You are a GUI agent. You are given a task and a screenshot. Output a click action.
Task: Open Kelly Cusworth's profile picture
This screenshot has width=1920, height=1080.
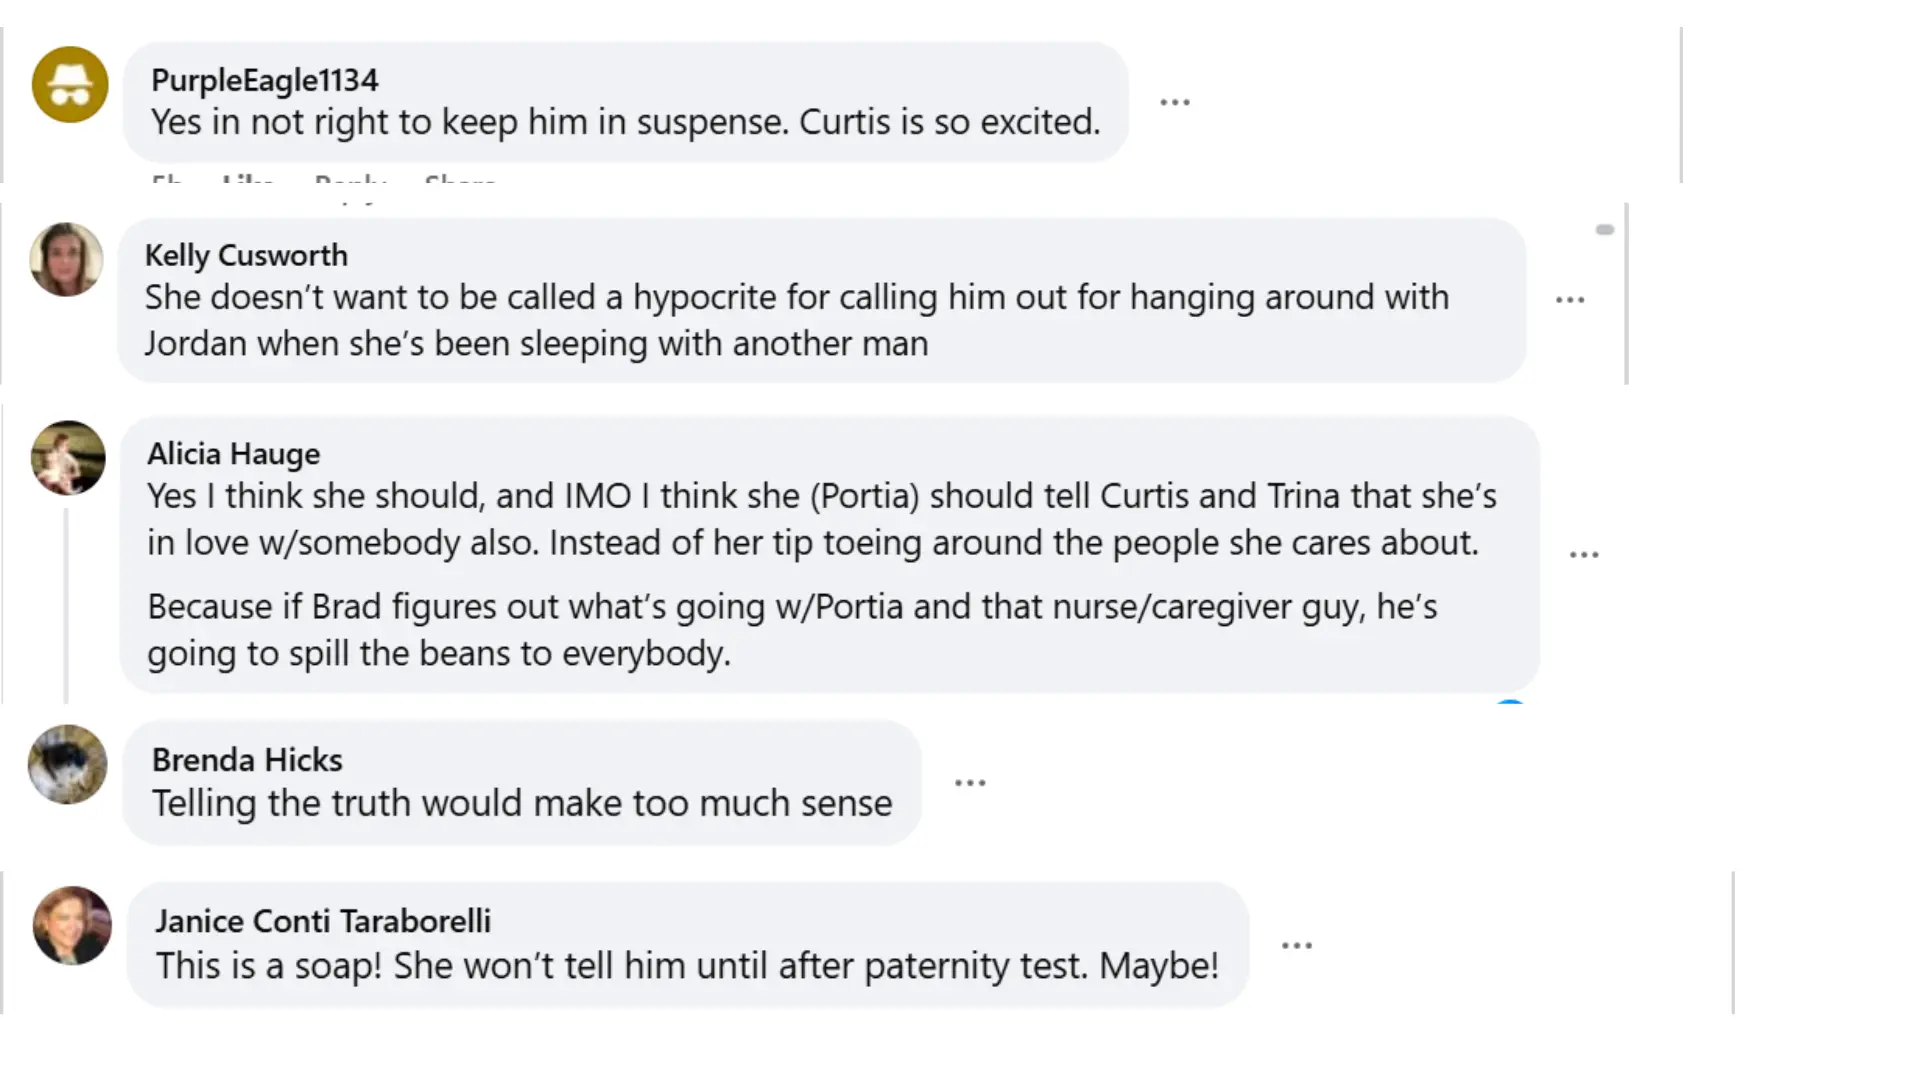(x=66, y=260)
